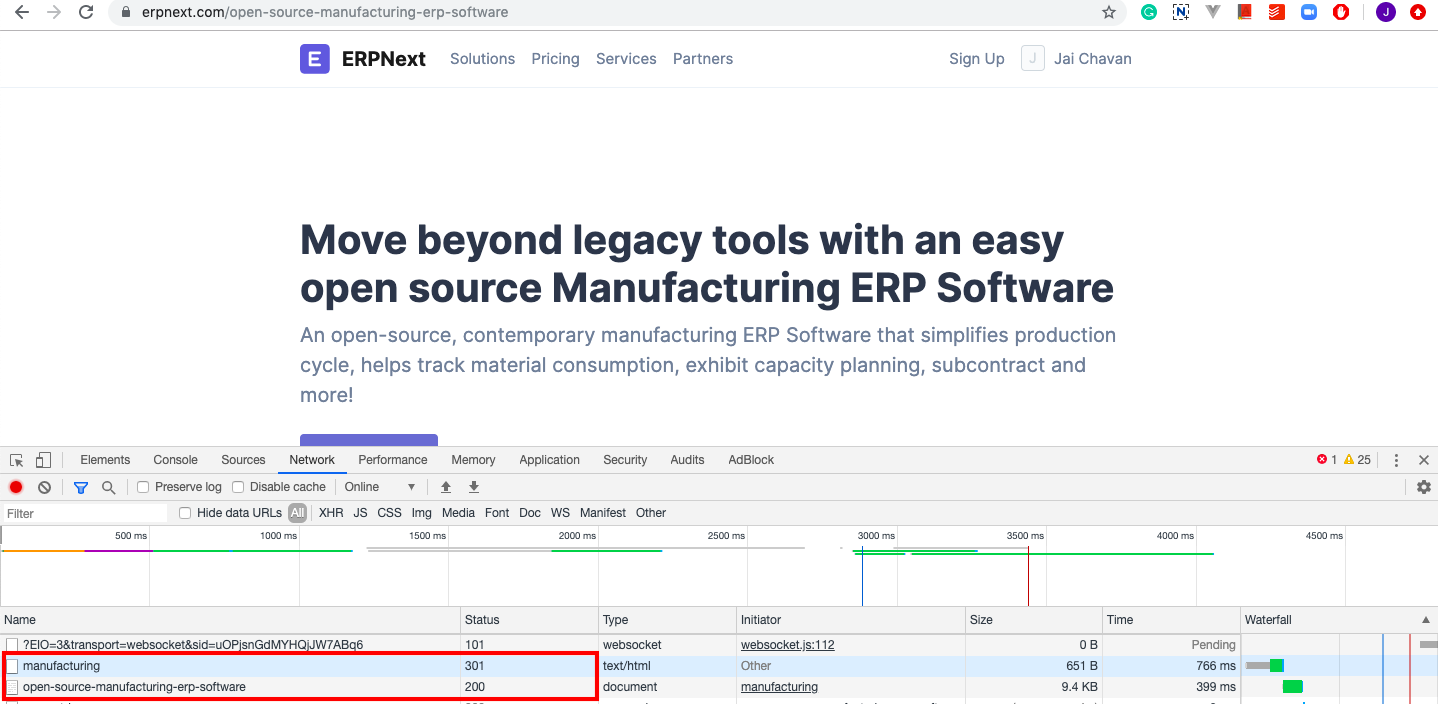1438x704 pixels.
Task: Clear the network log with the clear icon
Action: click(x=44, y=487)
